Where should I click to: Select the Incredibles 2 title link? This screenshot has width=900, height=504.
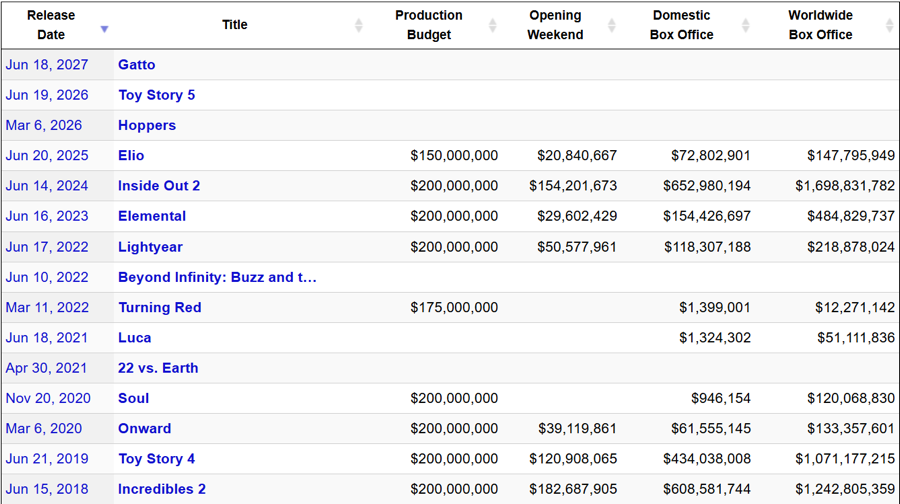(162, 489)
